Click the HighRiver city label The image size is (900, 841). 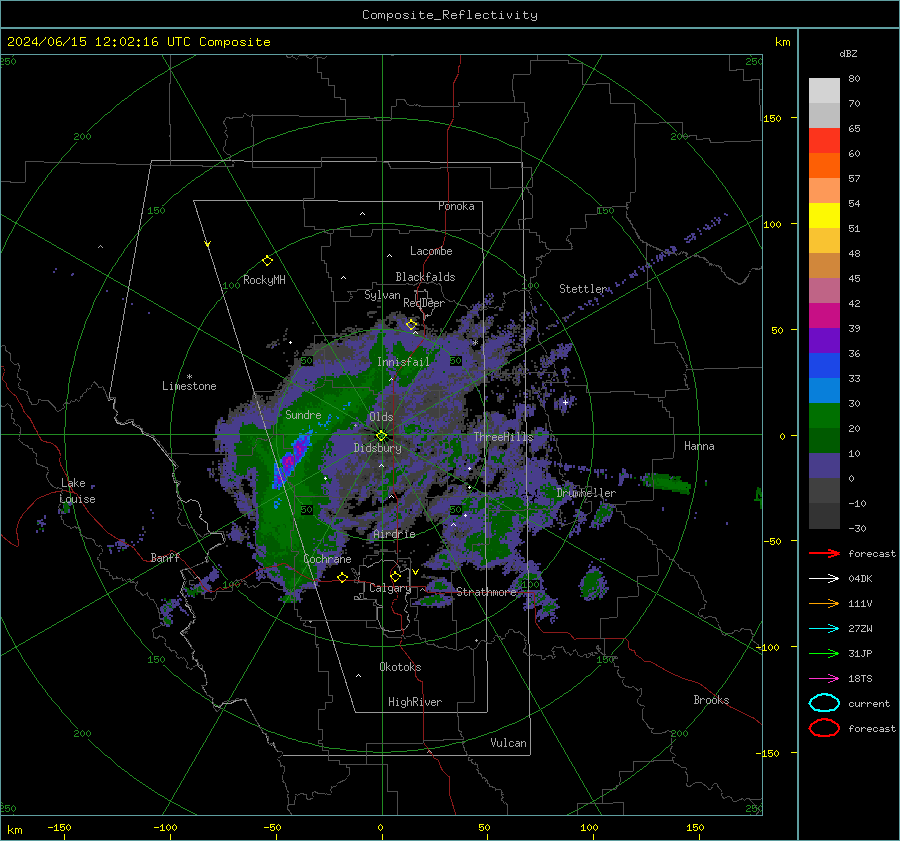coord(415,702)
